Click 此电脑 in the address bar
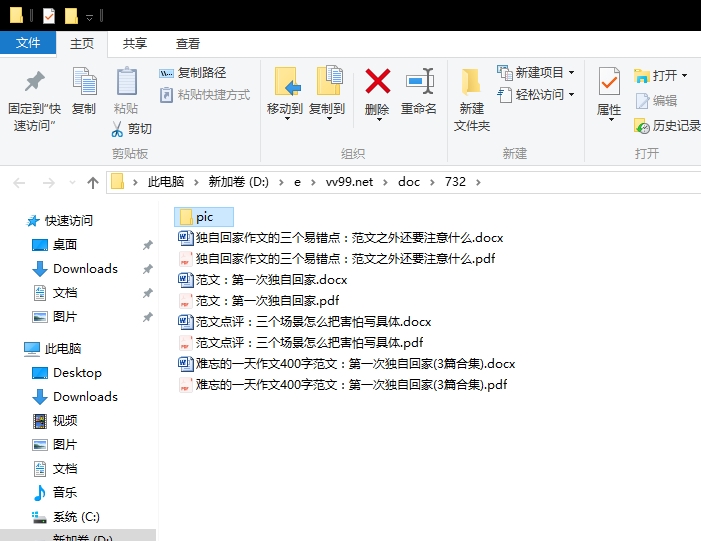 coord(166,182)
